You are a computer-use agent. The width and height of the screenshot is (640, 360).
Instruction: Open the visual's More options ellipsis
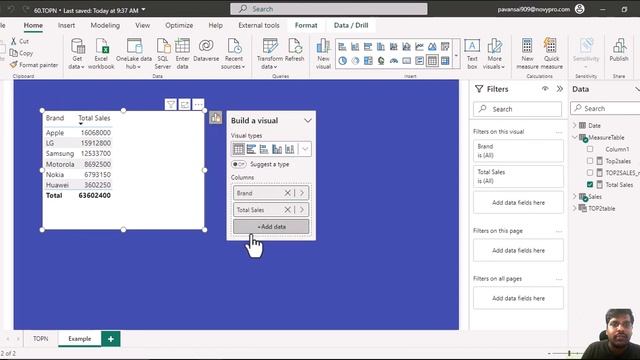[198, 104]
